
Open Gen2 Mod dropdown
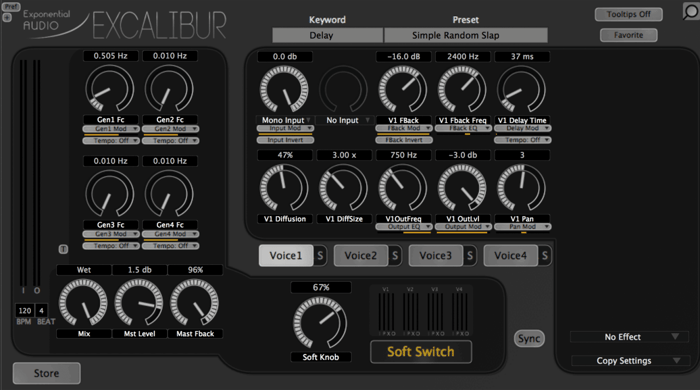tap(170, 129)
